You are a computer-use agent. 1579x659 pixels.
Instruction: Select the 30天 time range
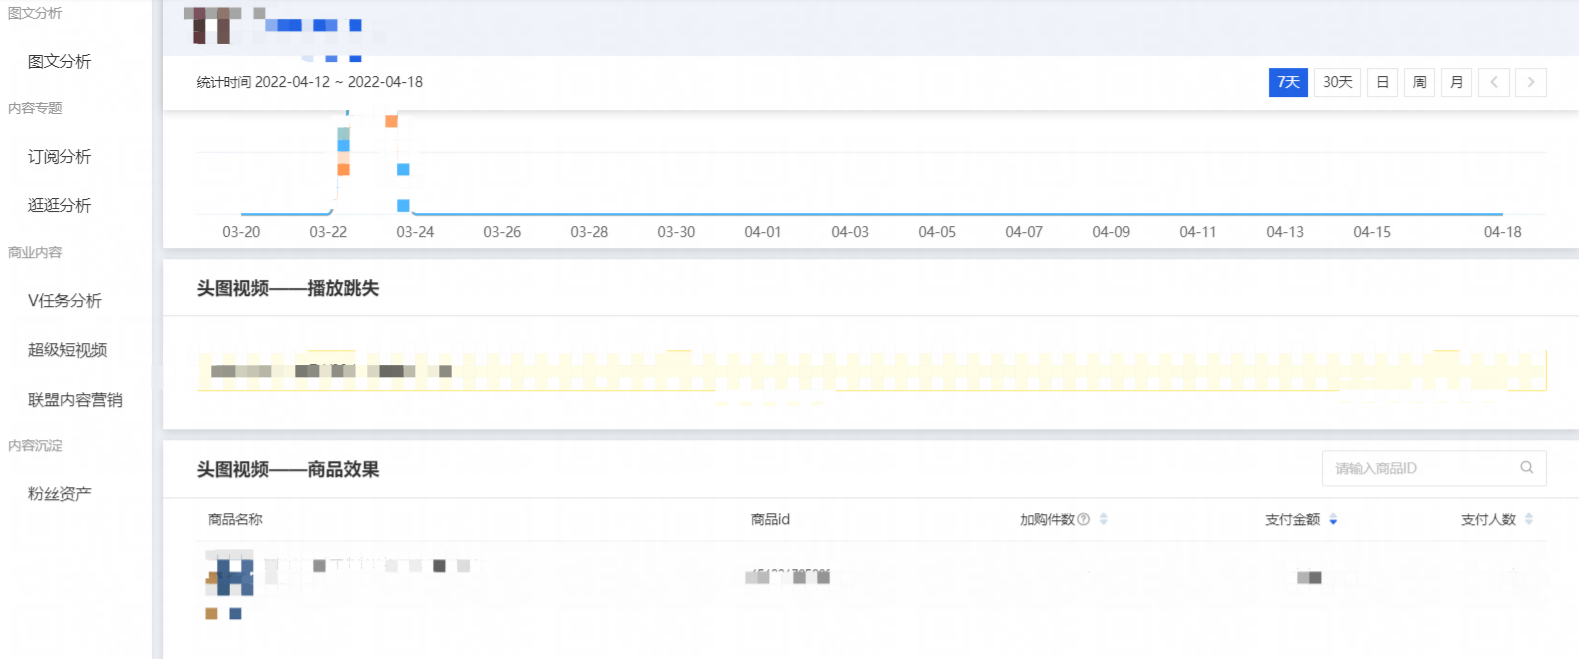[x=1337, y=82]
